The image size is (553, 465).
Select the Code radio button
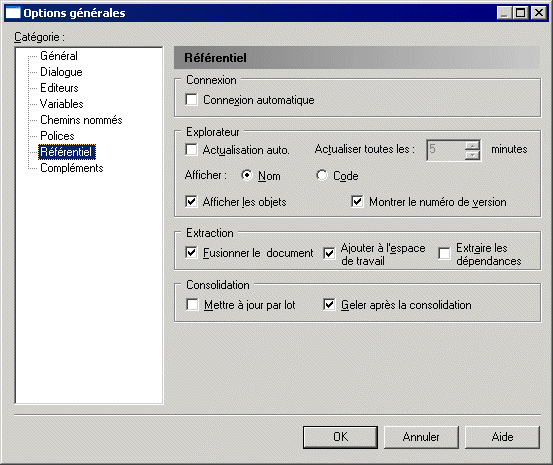(x=322, y=175)
